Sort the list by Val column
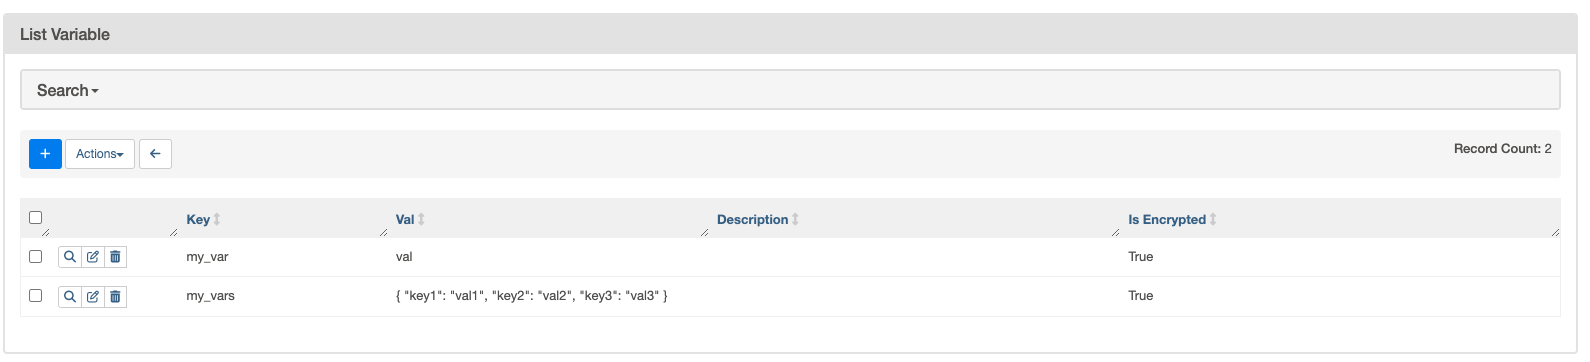Image resolution: width=1590 pixels, height=362 pixels. point(405,219)
